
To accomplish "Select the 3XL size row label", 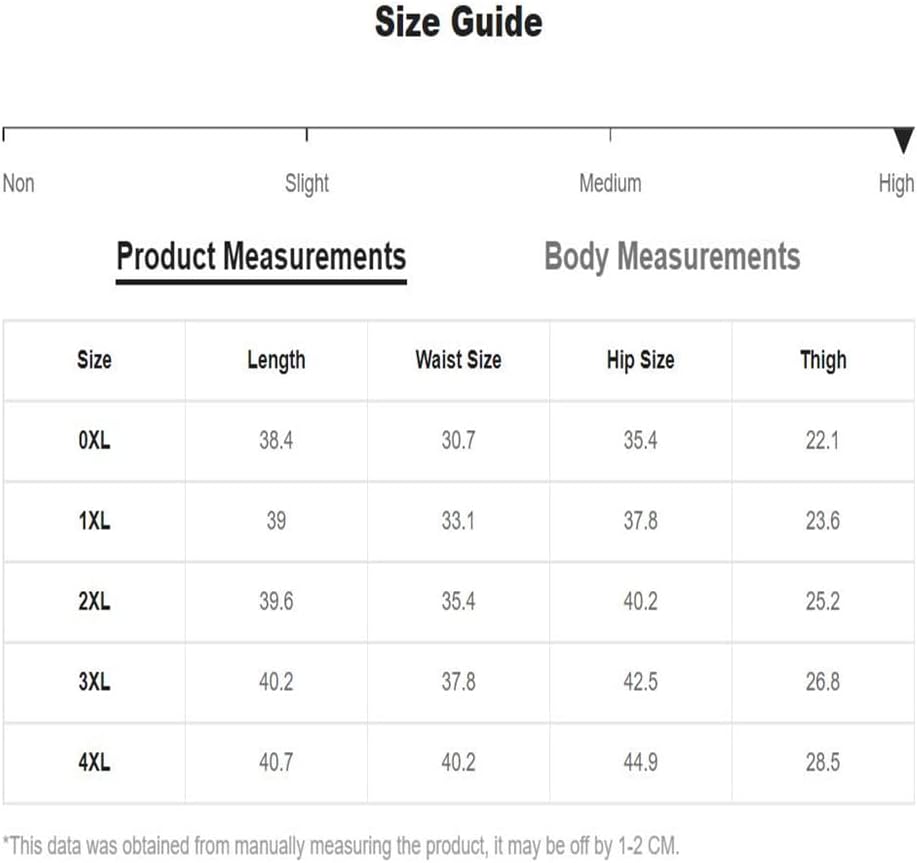I will tap(94, 682).
